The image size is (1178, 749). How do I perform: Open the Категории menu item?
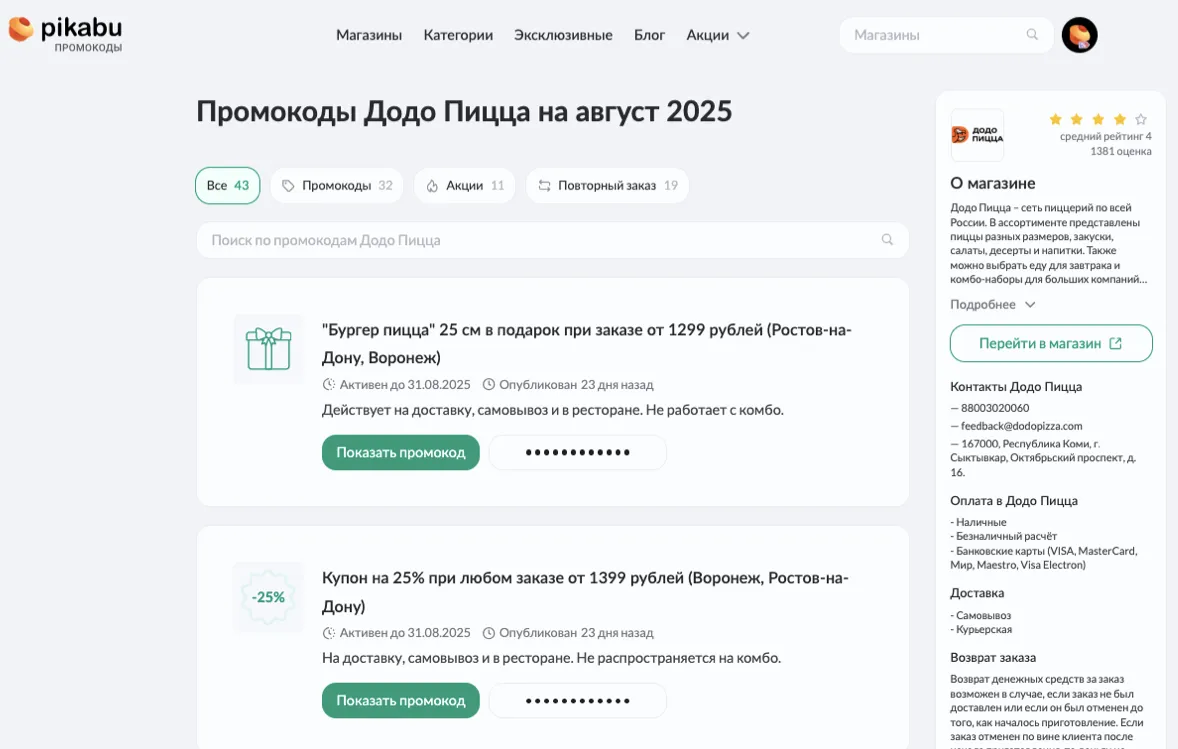(458, 35)
